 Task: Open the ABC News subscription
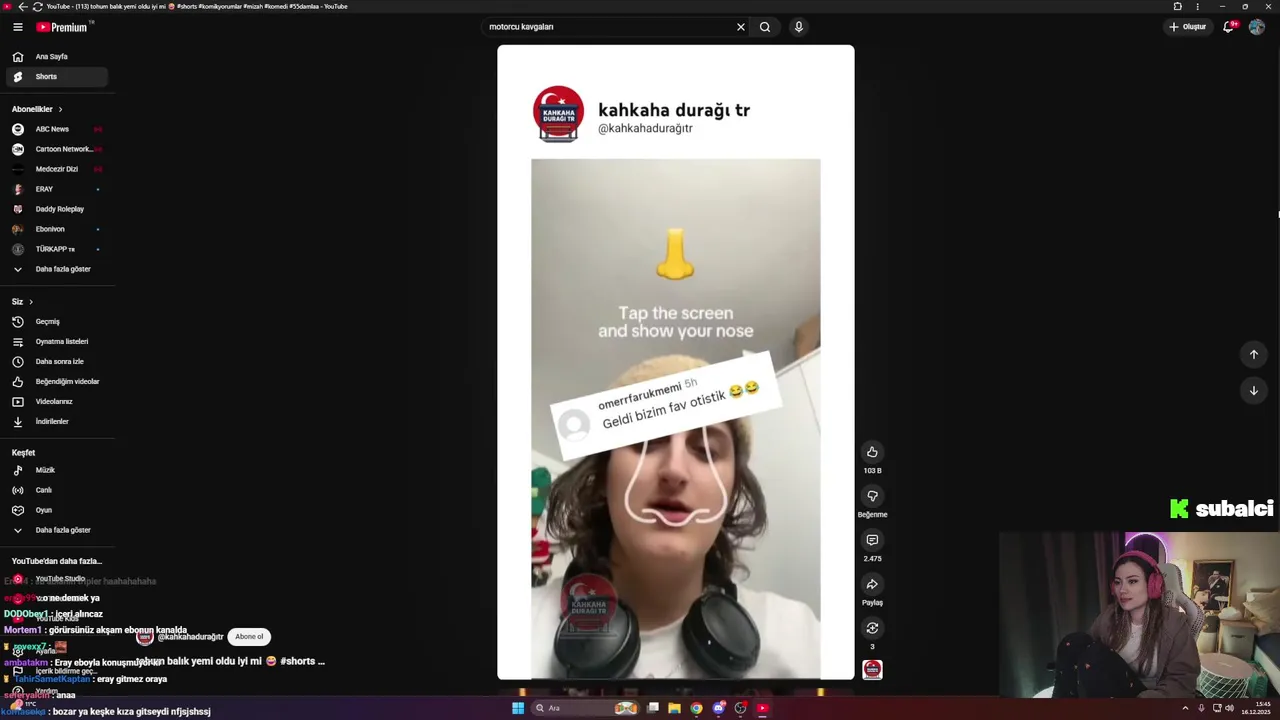tap(55, 129)
